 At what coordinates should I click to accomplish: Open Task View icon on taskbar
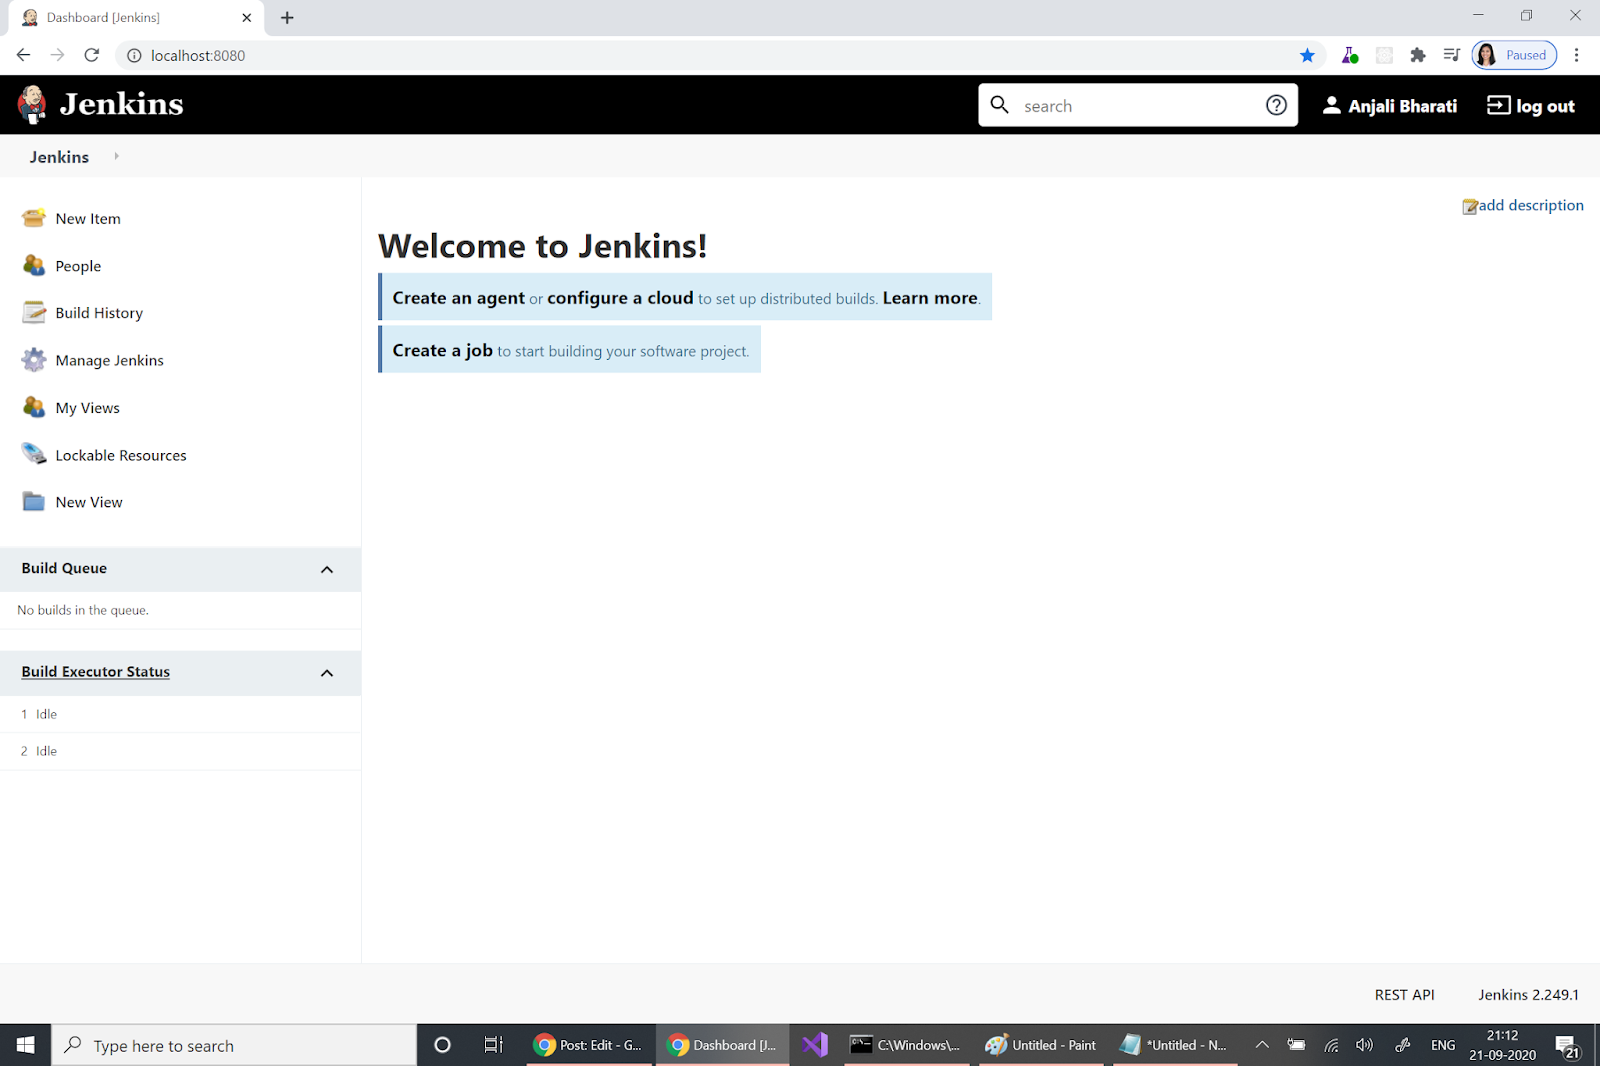point(493,1045)
